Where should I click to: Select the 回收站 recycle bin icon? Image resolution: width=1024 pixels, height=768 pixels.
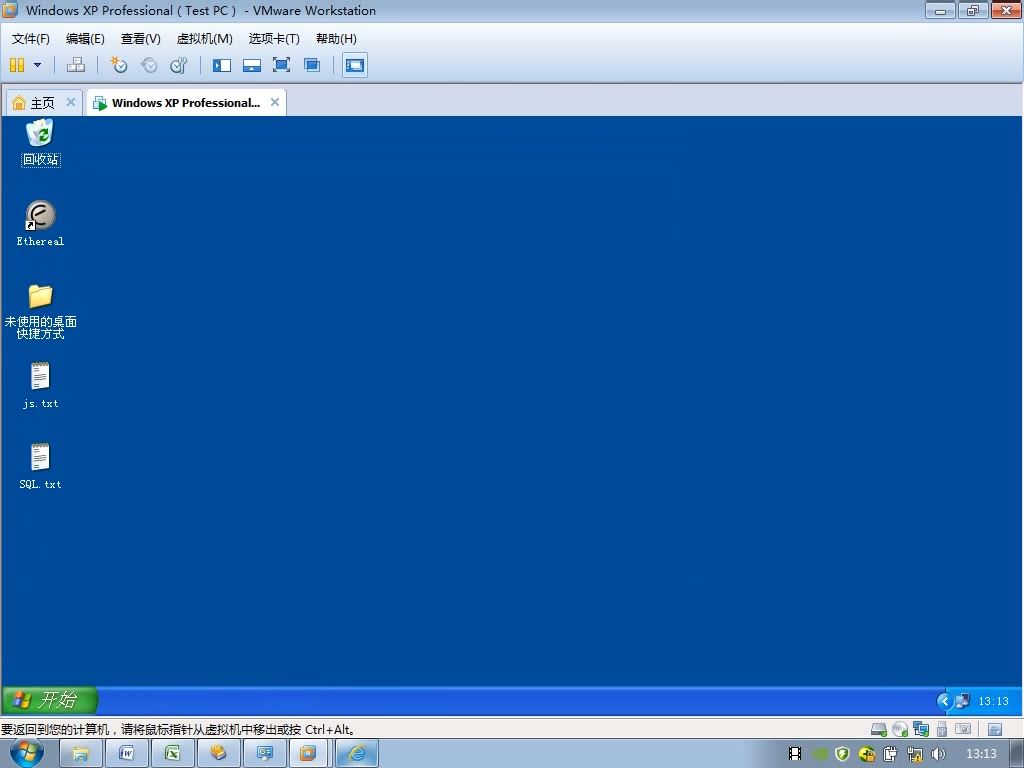40,142
